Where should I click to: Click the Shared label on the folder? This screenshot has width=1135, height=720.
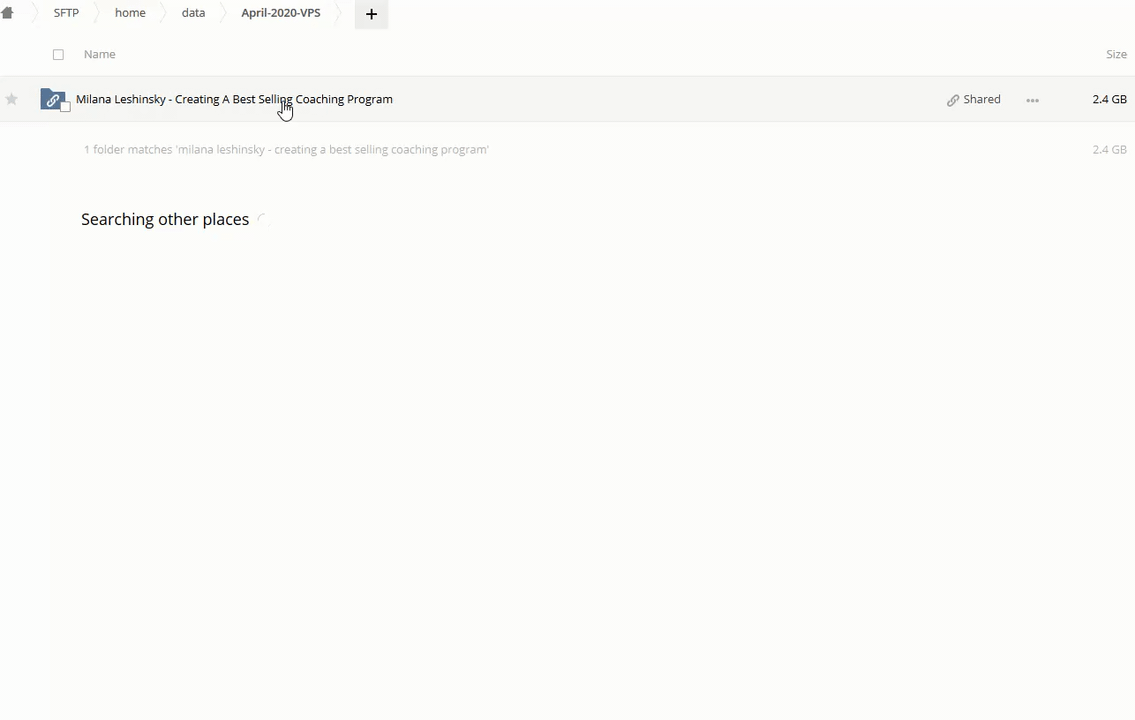tap(981, 99)
